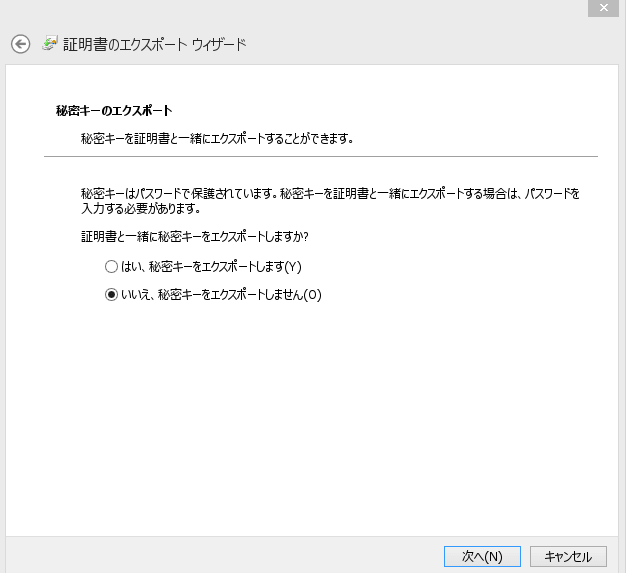Click the キャンセル button
The width and height of the screenshot is (626, 573).
[x=568, y=556]
